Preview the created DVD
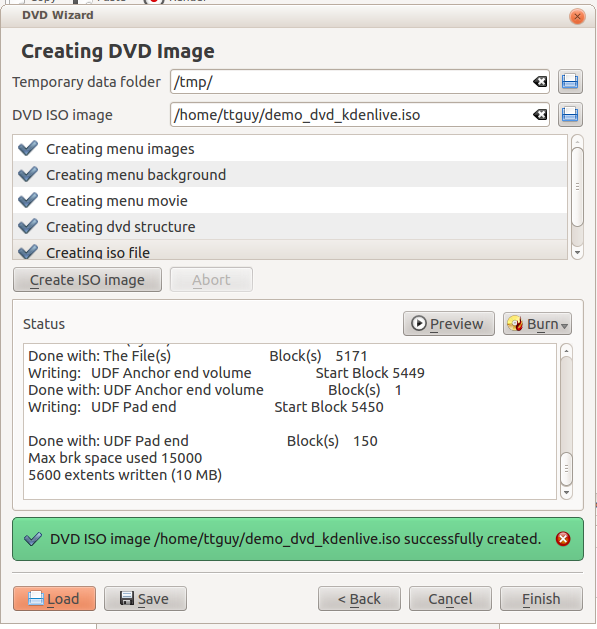The height and width of the screenshot is (629, 597). pos(449,324)
